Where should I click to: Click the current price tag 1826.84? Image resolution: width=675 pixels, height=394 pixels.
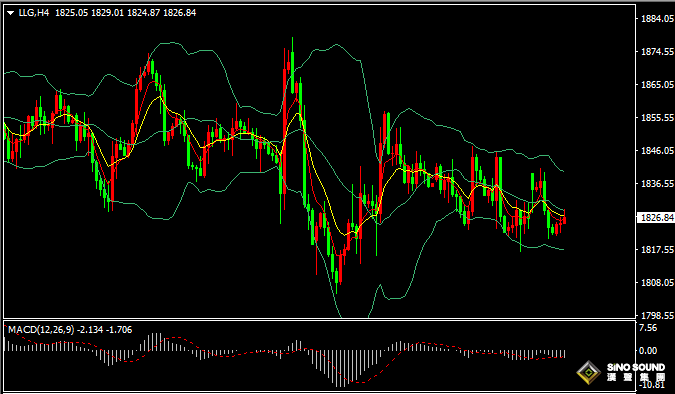(x=657, y=218)
